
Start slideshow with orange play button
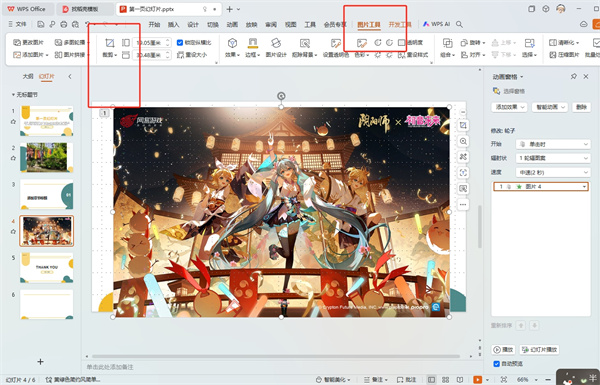[478, 380]
